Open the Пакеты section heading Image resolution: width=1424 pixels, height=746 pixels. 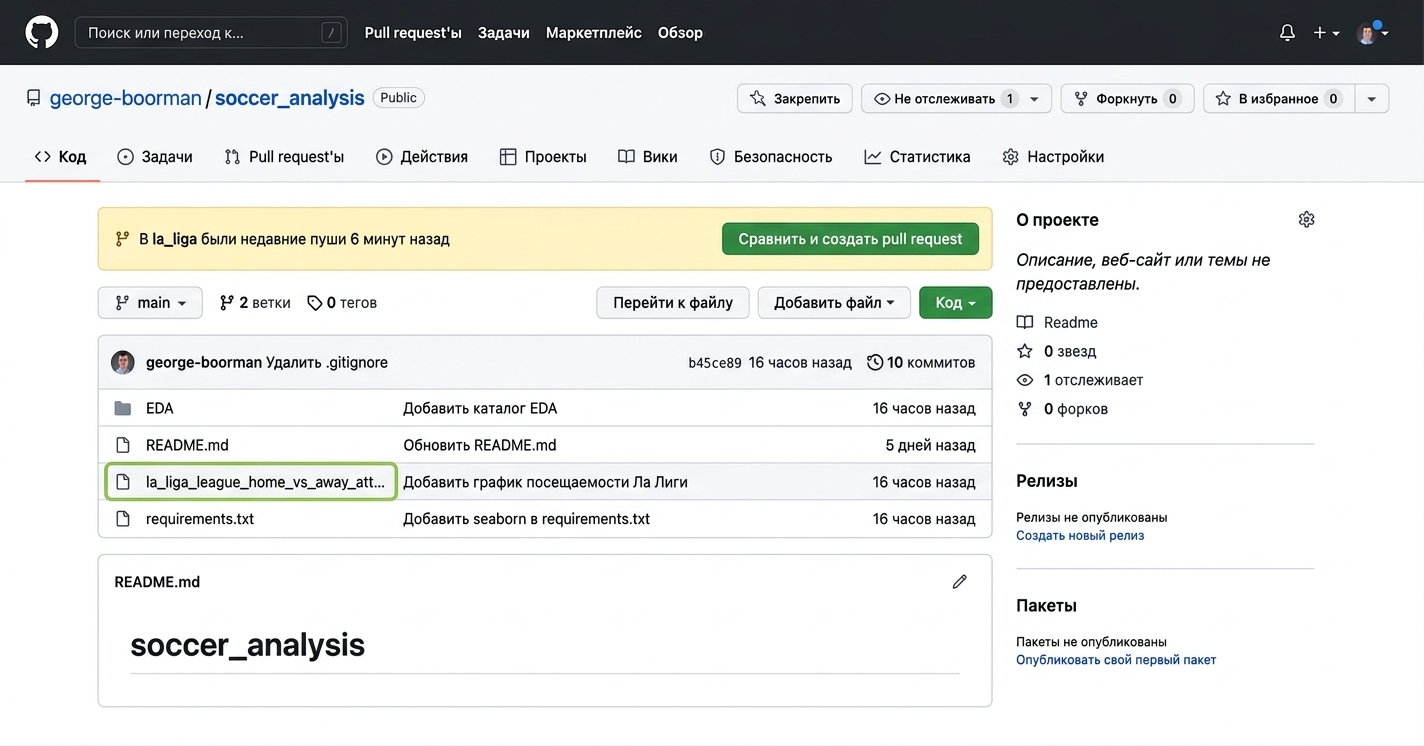coord(1046,605)
